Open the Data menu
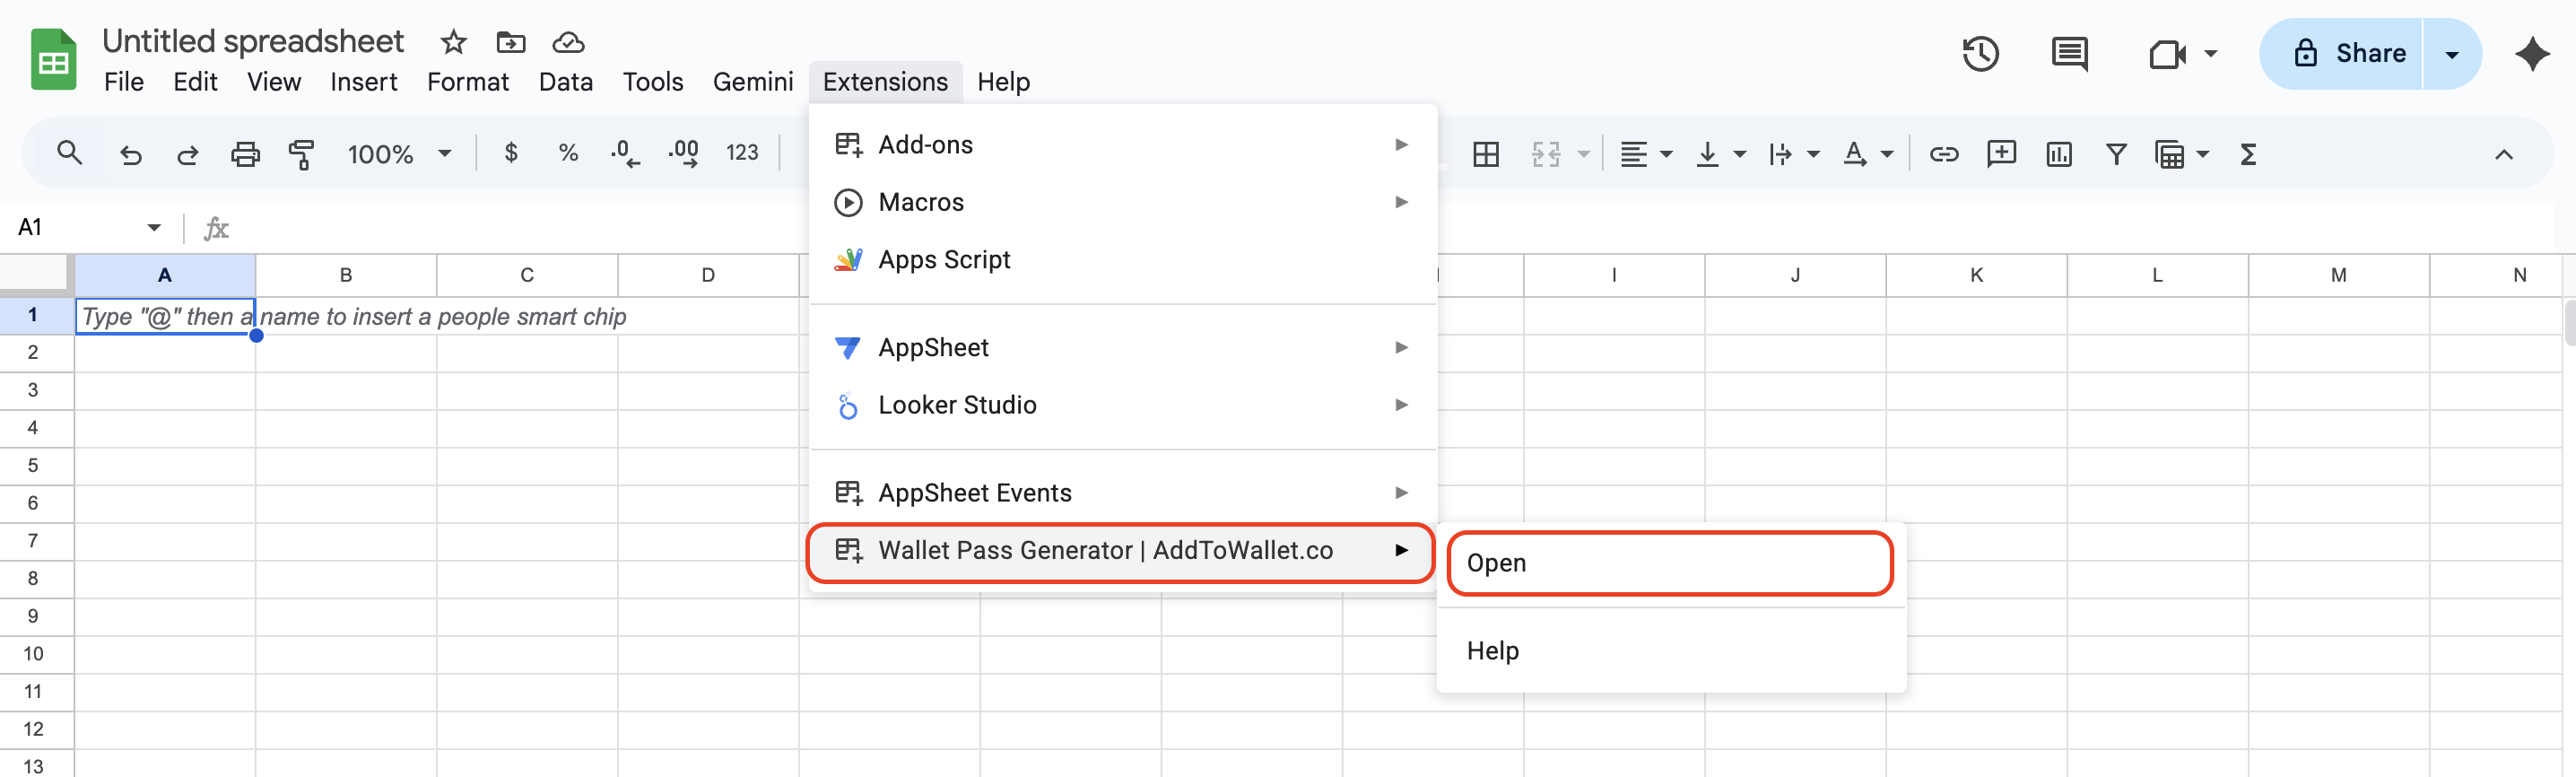Viewport: 2576px width, 777px height. pos(566,82)
